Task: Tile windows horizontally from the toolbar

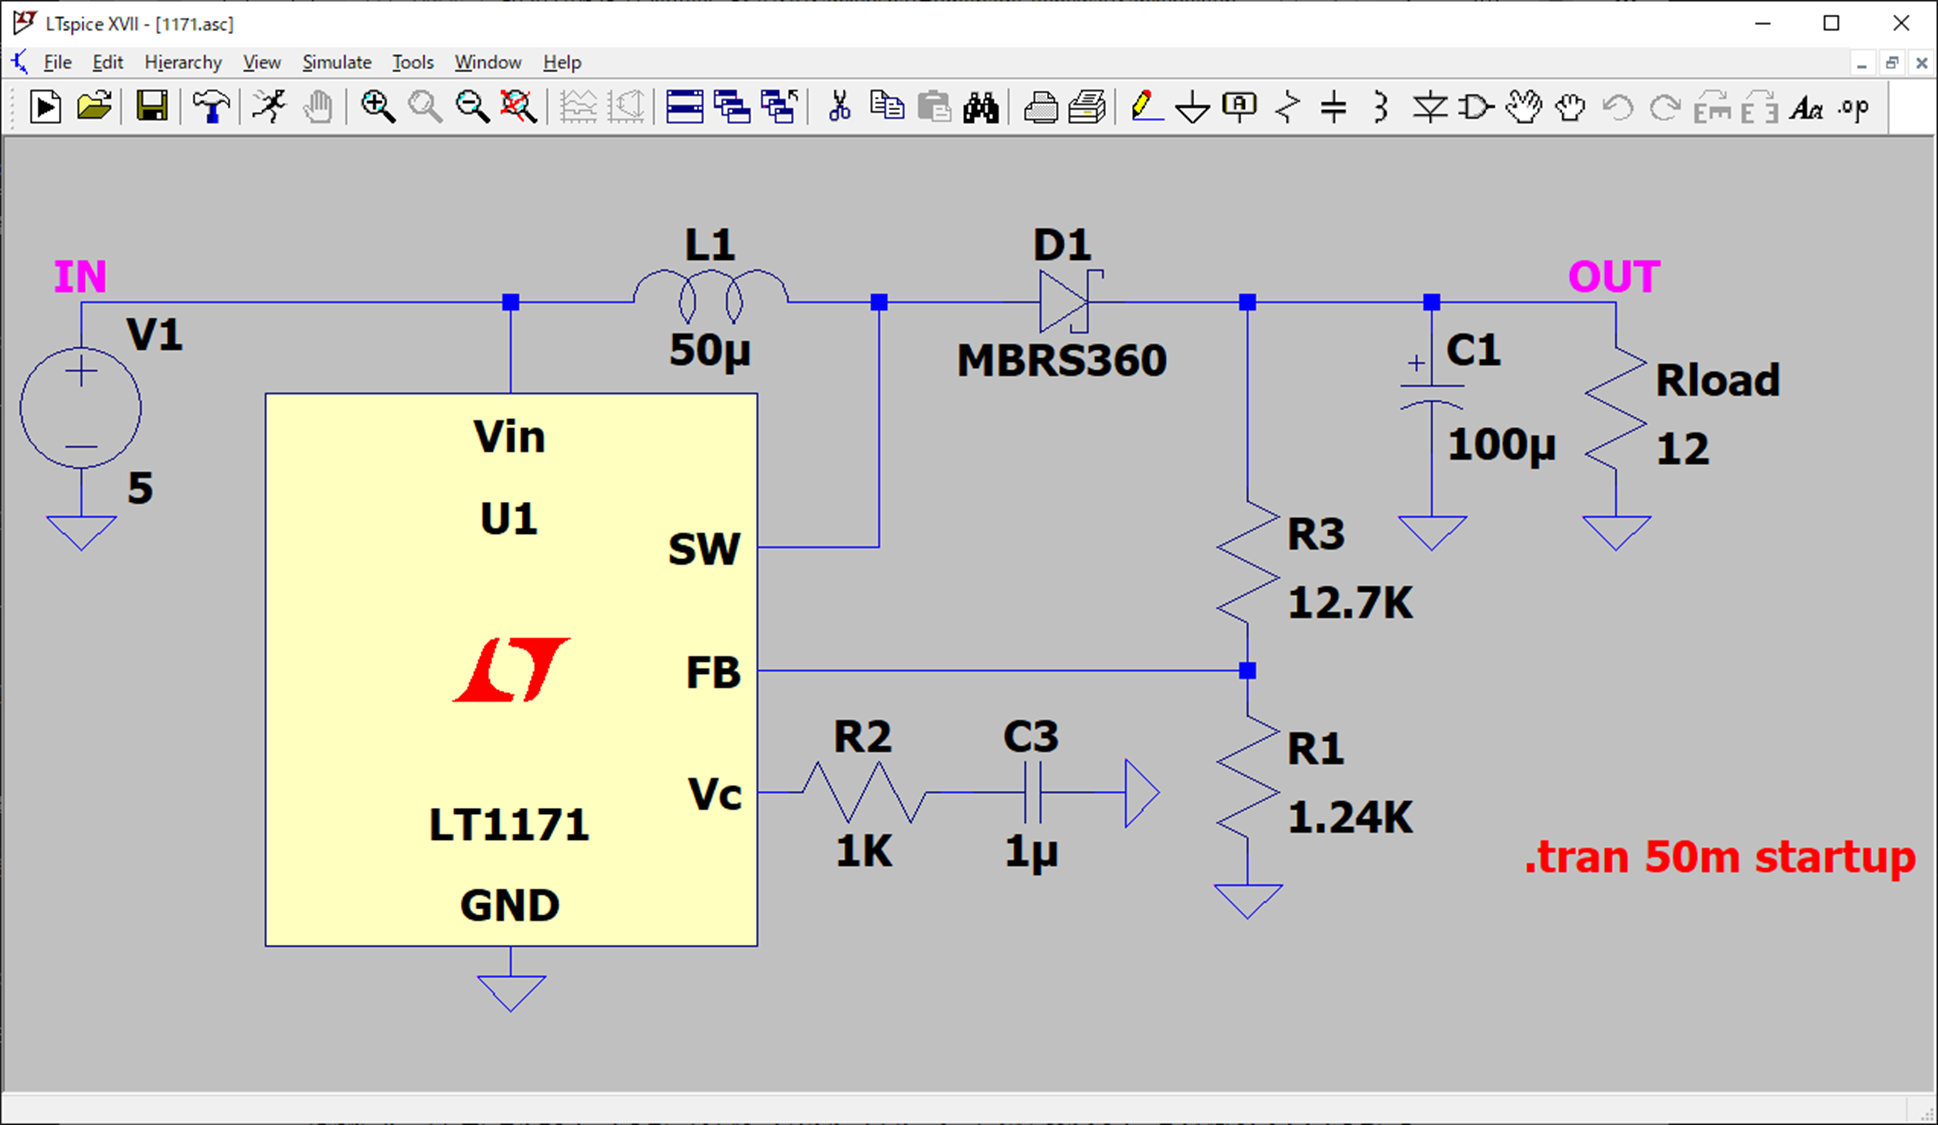Action: point(684,106)
